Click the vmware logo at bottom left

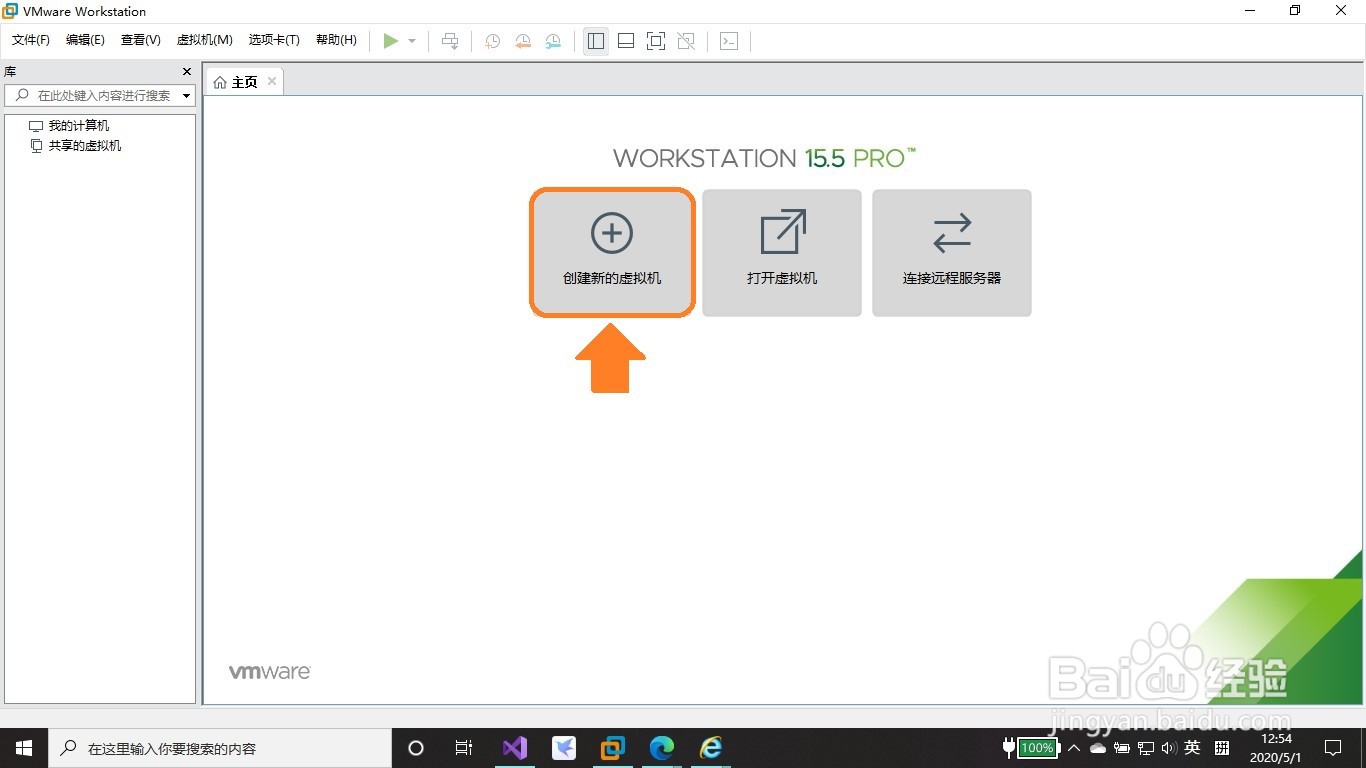pos(270,672)
